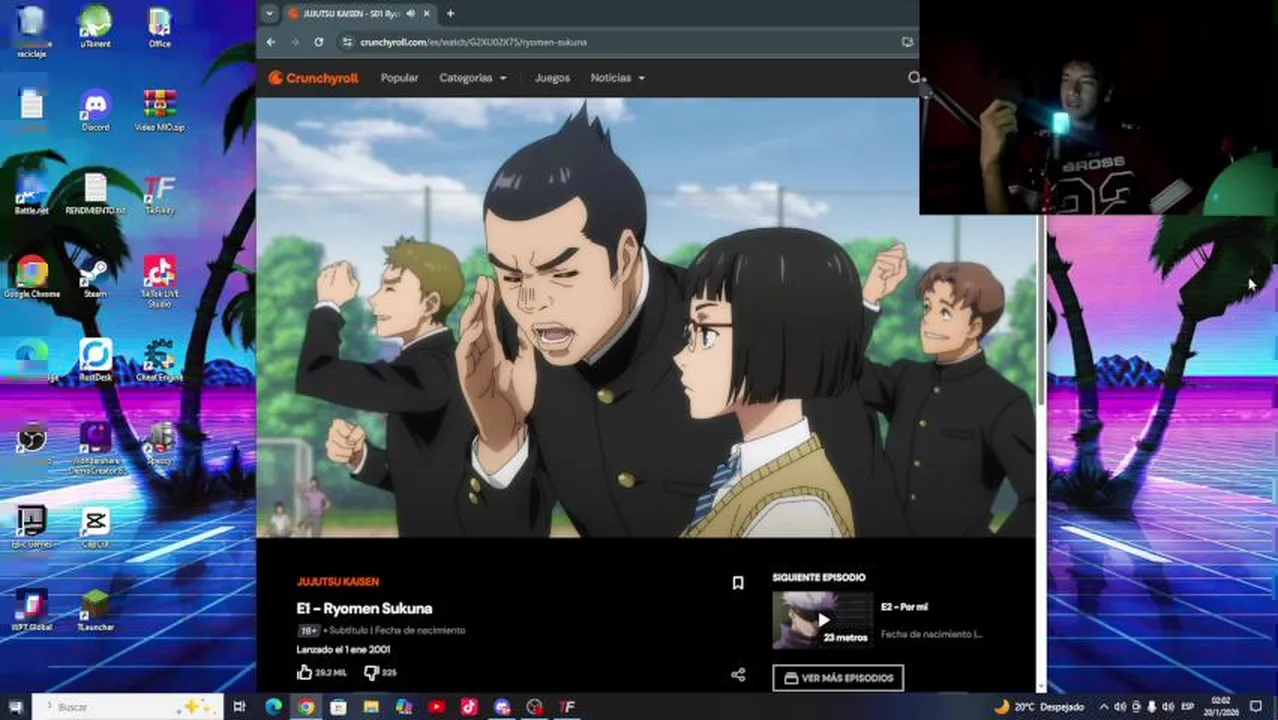This screenshot has width=1278, height=720.
Task: Click the episode title E1 - Ryomen Sukuna
Action: [x=364, y=608]
